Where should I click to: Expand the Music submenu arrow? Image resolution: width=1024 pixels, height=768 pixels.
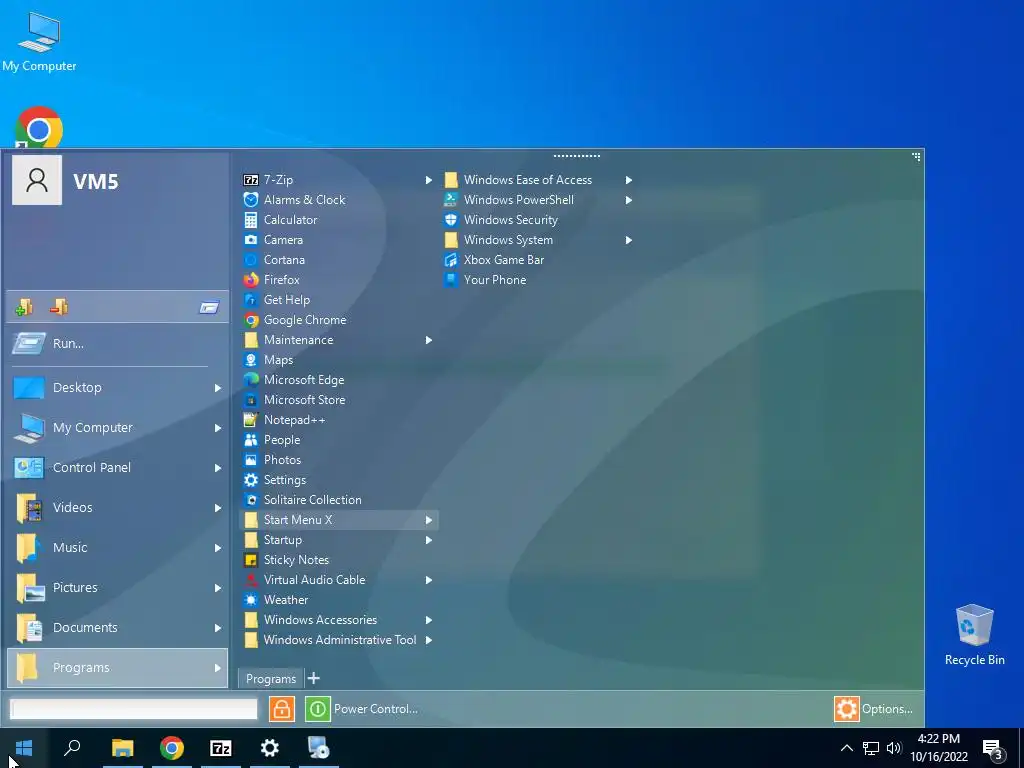click(x=217, y=548)
